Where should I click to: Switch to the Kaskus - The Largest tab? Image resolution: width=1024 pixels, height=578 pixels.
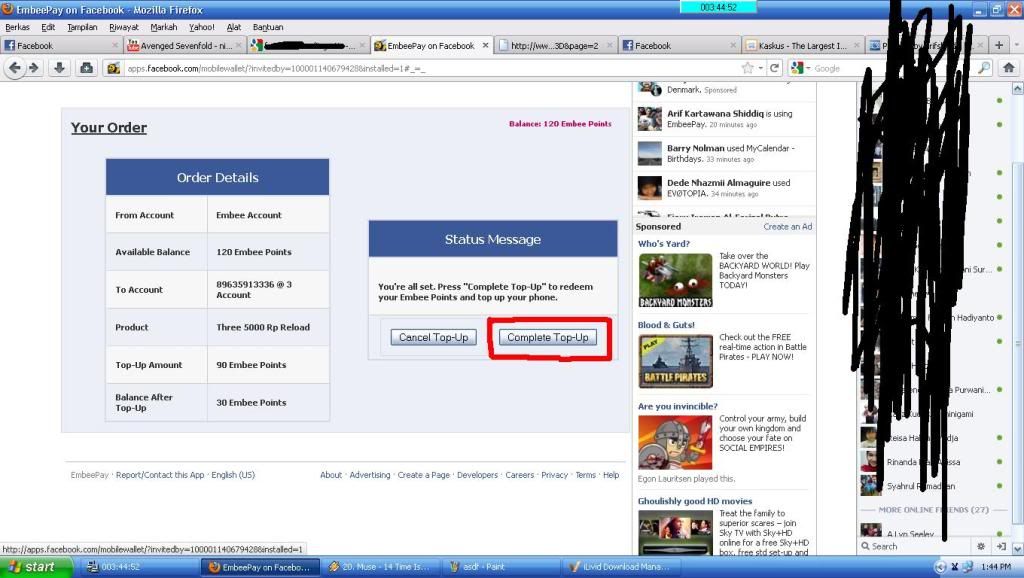801,45
